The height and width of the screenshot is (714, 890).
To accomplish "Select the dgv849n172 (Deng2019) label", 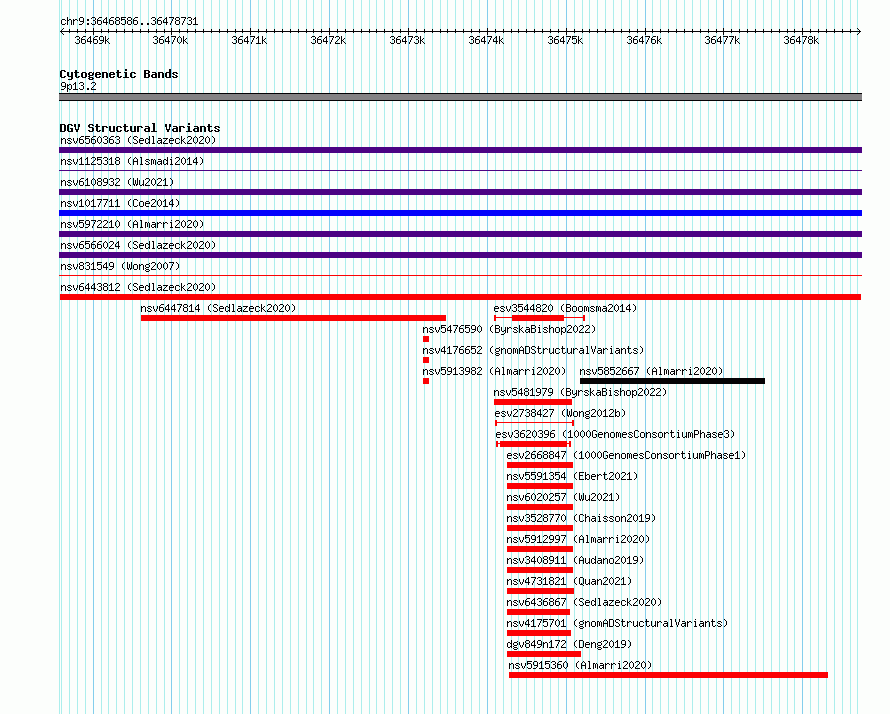I will tap(569, 644).
